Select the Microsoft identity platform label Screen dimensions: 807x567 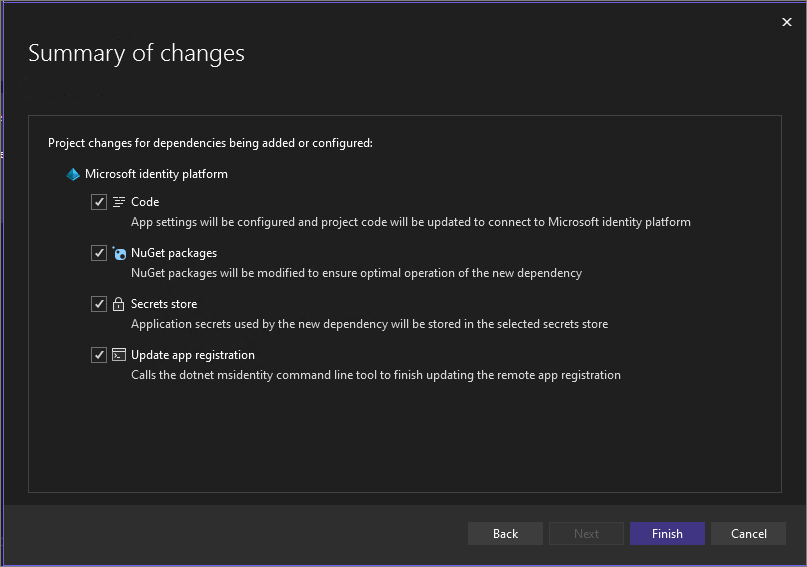(x=156, y=174)
